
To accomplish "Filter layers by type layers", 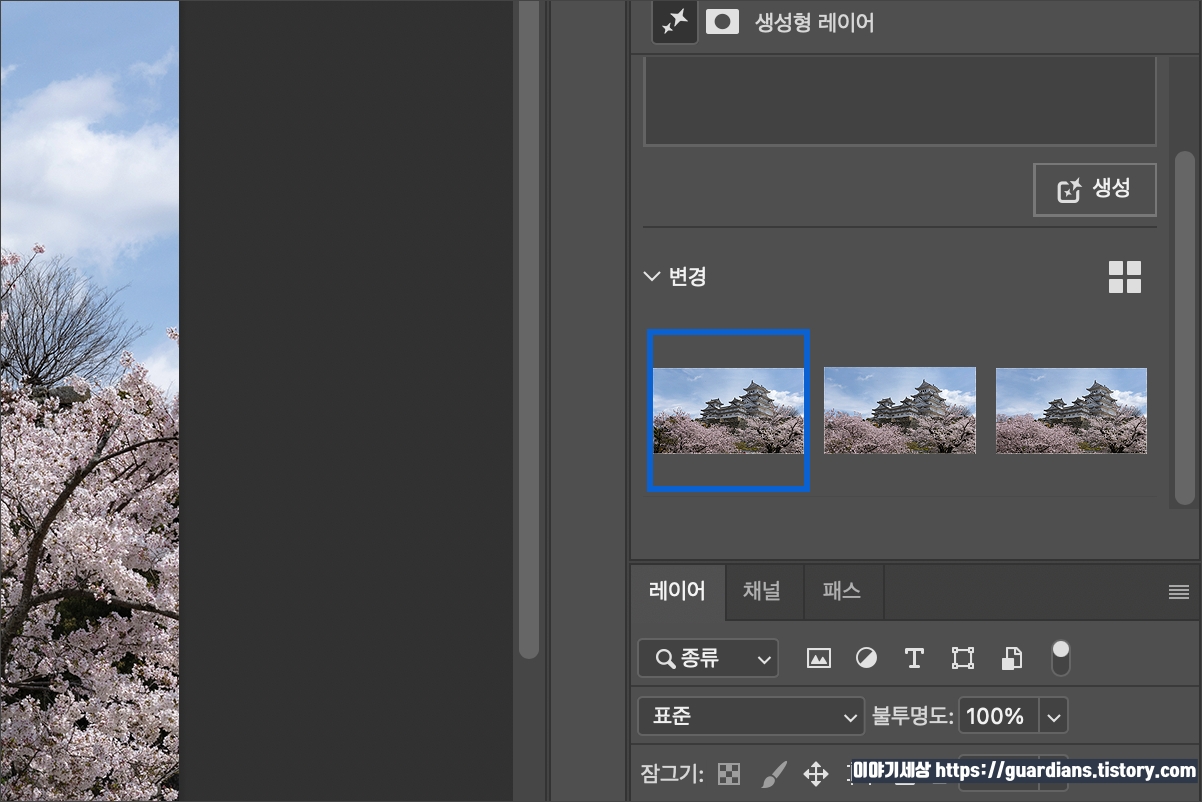I will [x=914, y=658].
